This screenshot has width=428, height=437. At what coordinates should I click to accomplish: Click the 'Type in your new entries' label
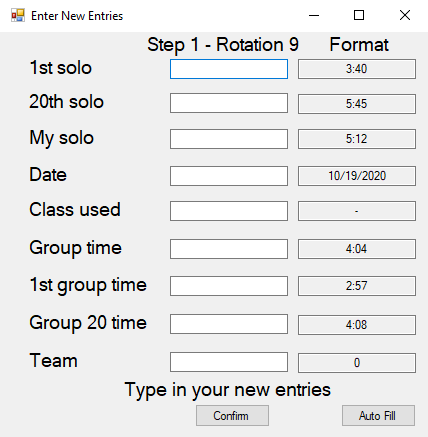pos(228,390)
